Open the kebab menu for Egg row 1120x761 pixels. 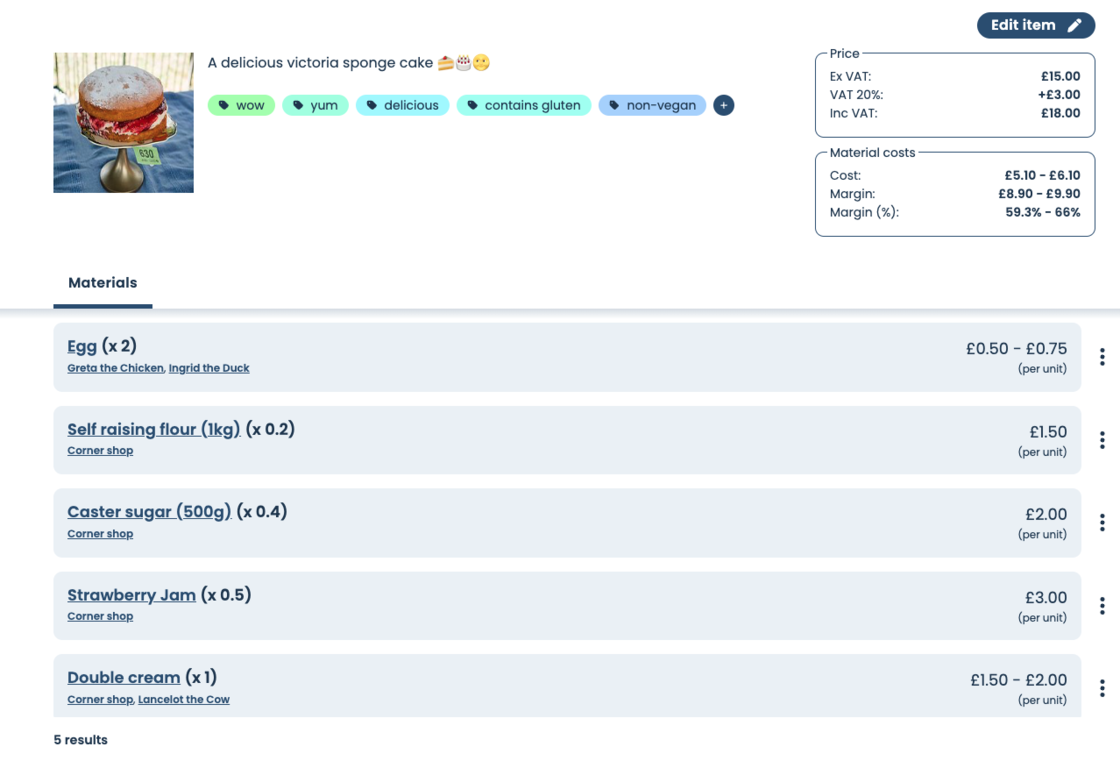pos(1102,357)
